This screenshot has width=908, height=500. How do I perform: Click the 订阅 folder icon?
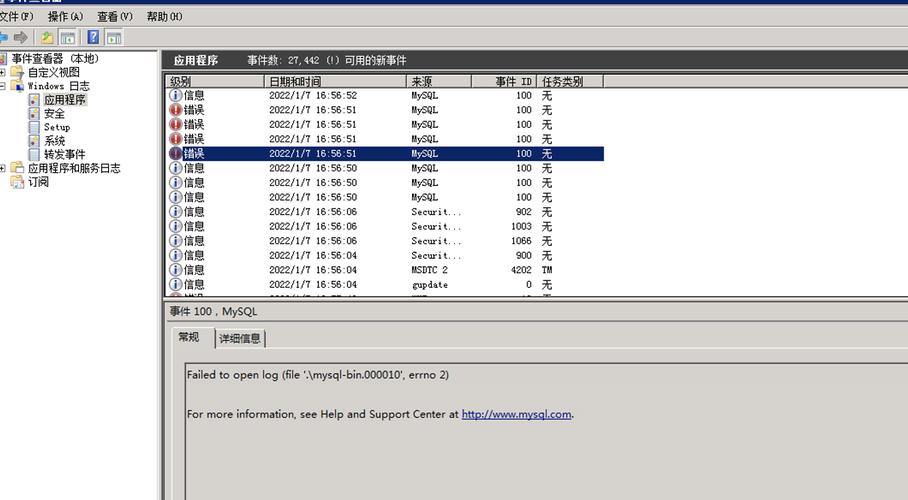tap(17, 182)
